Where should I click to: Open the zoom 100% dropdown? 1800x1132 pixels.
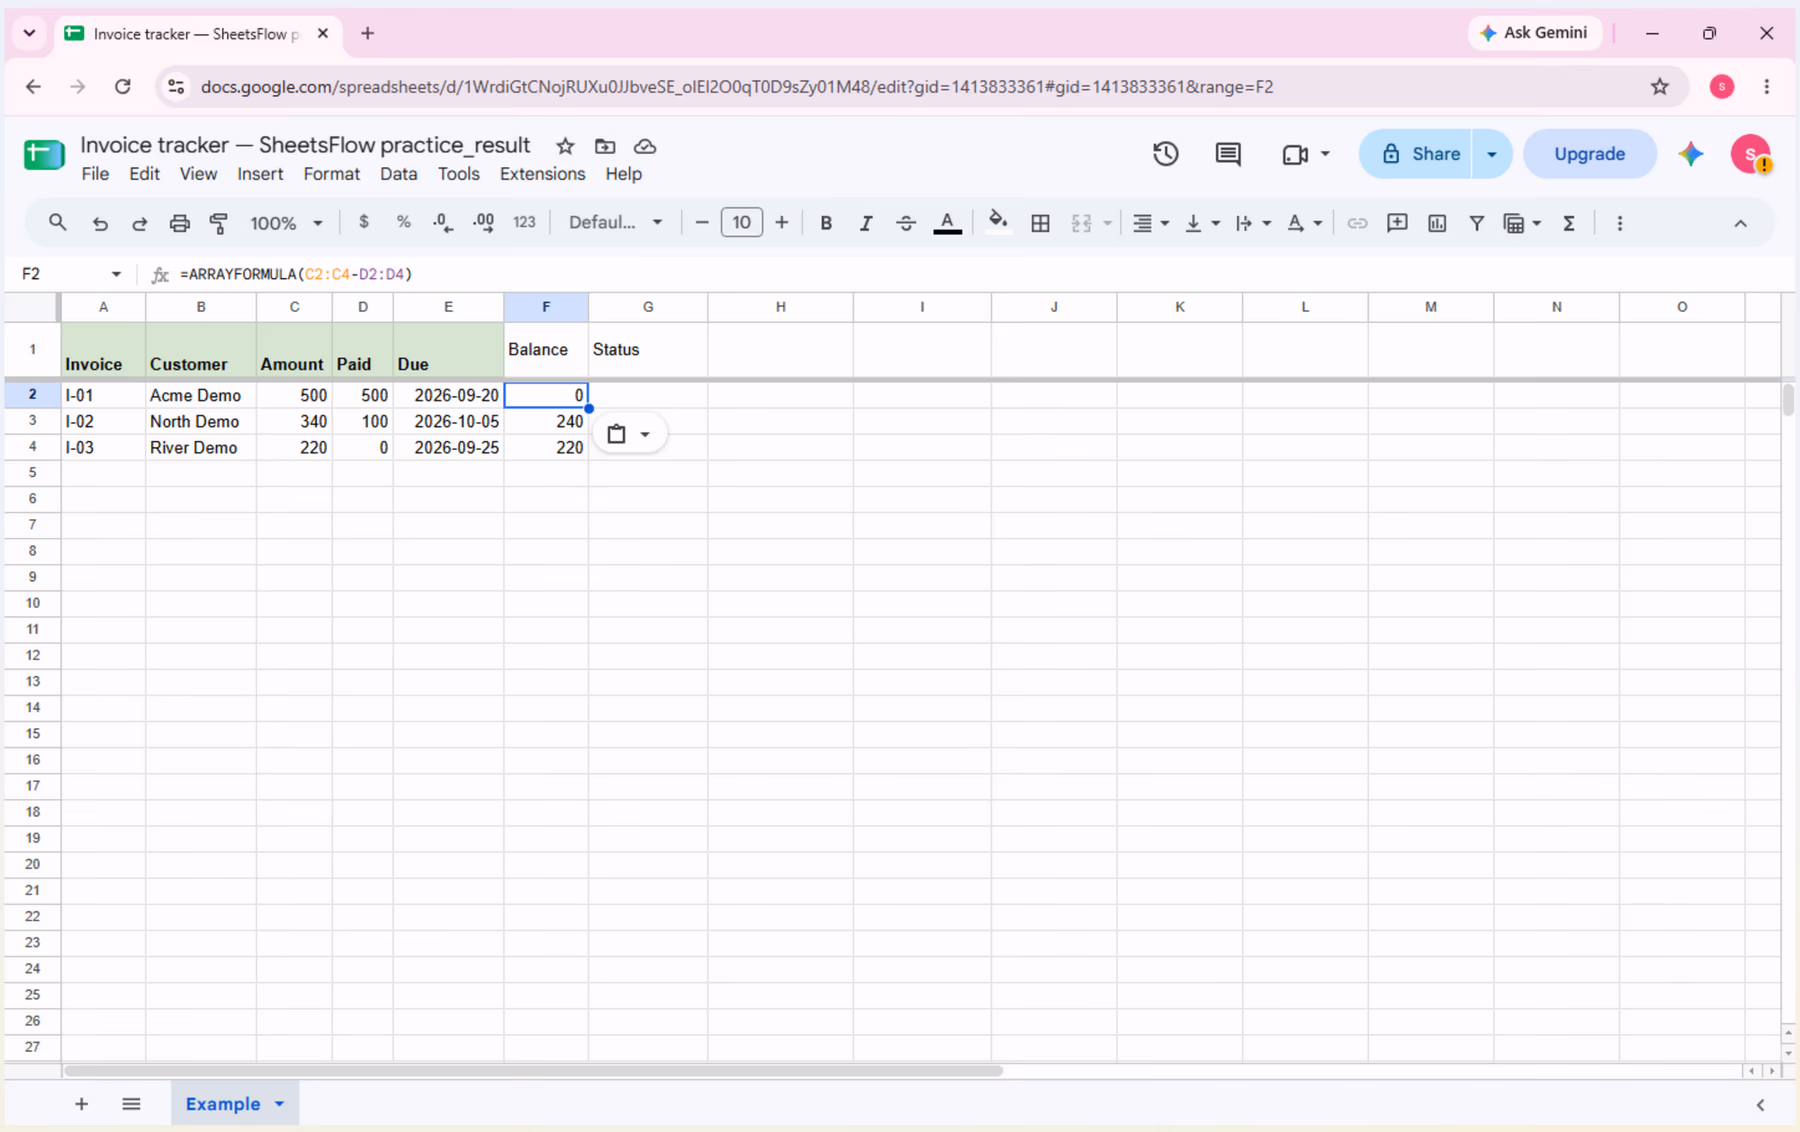coord(286,223)
